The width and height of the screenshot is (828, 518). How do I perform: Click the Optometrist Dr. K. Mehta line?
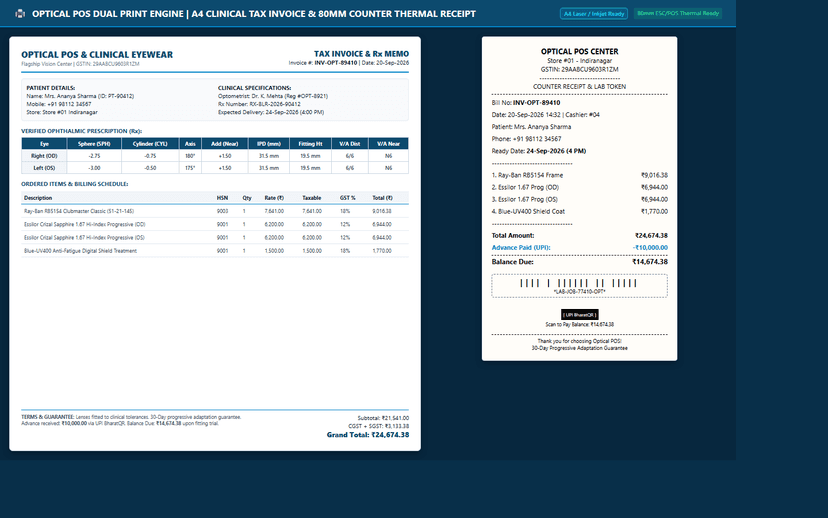click(273, 96)
